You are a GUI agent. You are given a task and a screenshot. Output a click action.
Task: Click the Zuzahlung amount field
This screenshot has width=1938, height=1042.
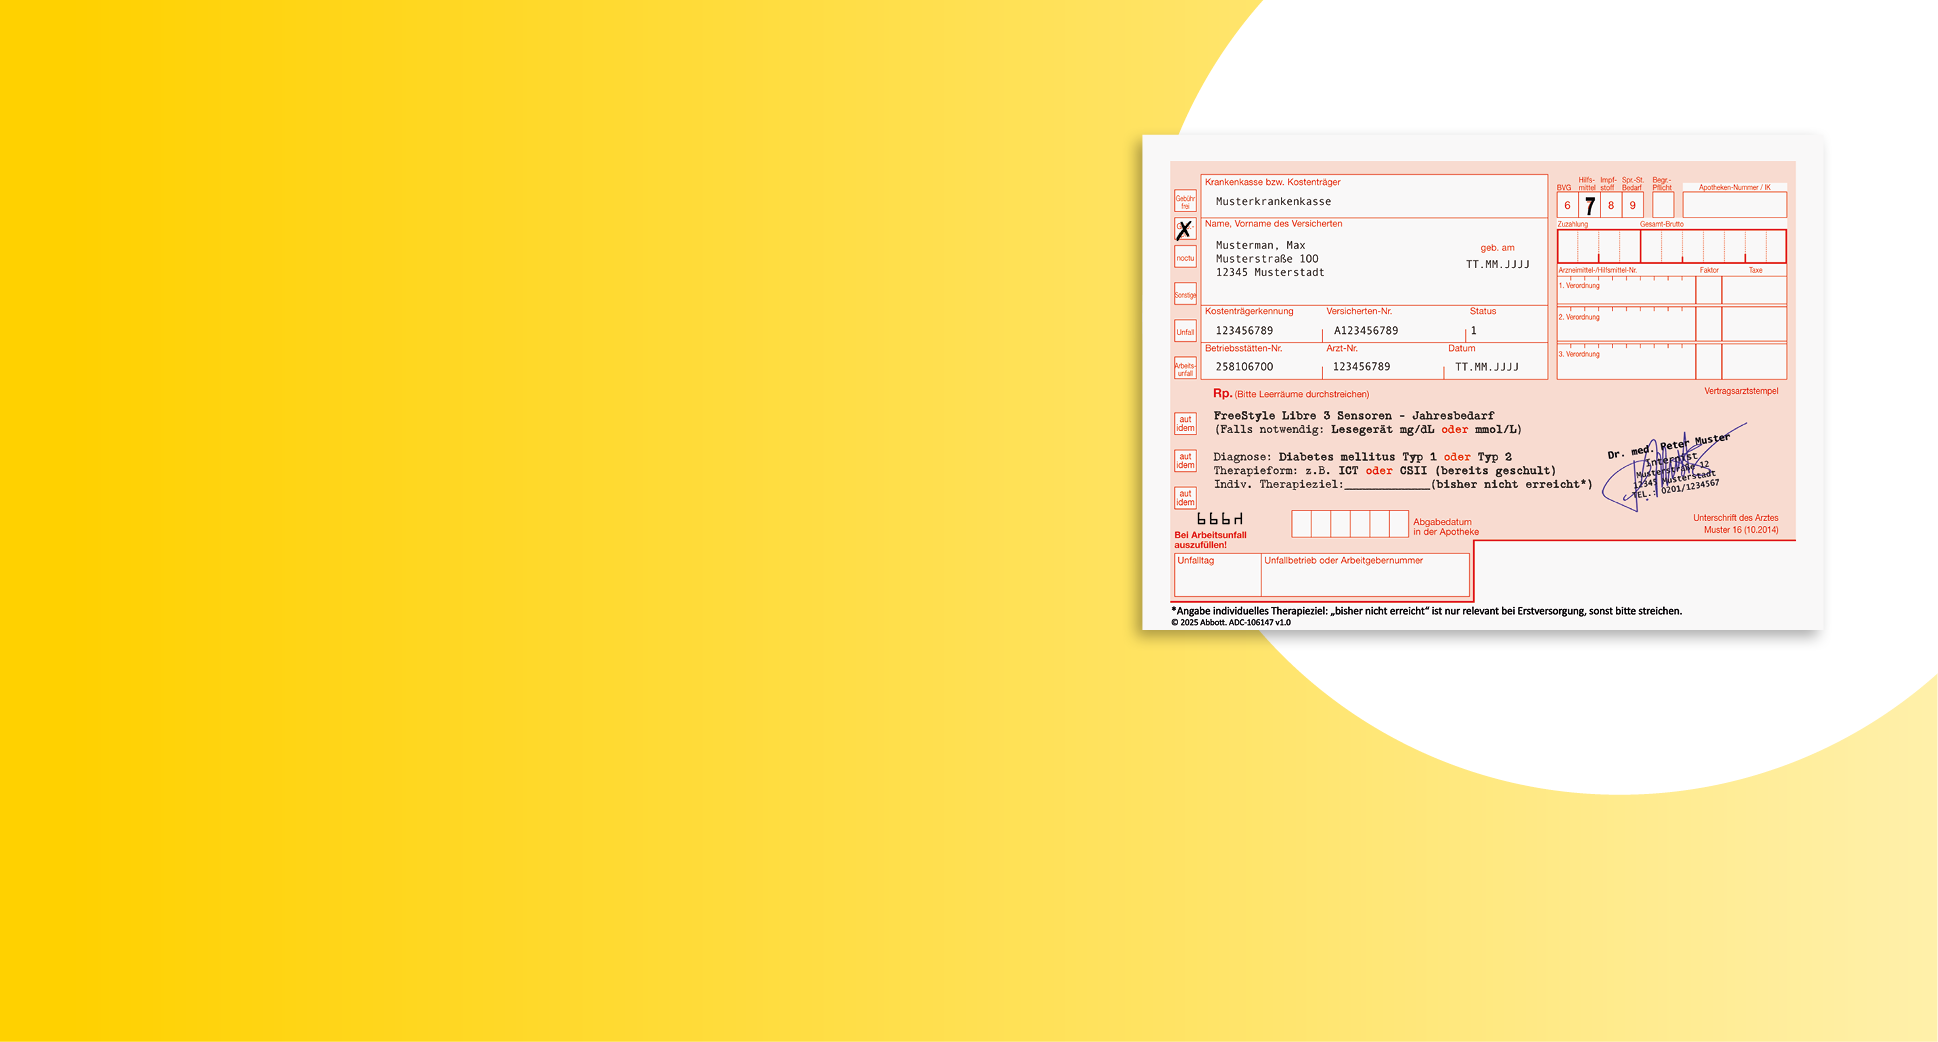(1598, 246)
